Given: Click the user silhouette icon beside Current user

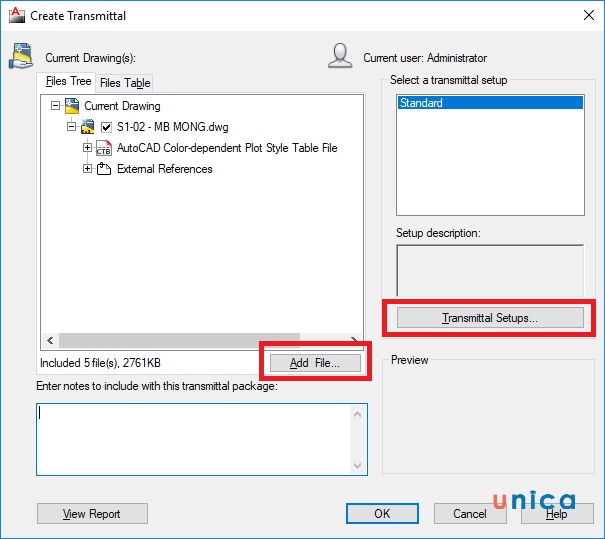Looking at the screenshot, I should coord(340,56).
